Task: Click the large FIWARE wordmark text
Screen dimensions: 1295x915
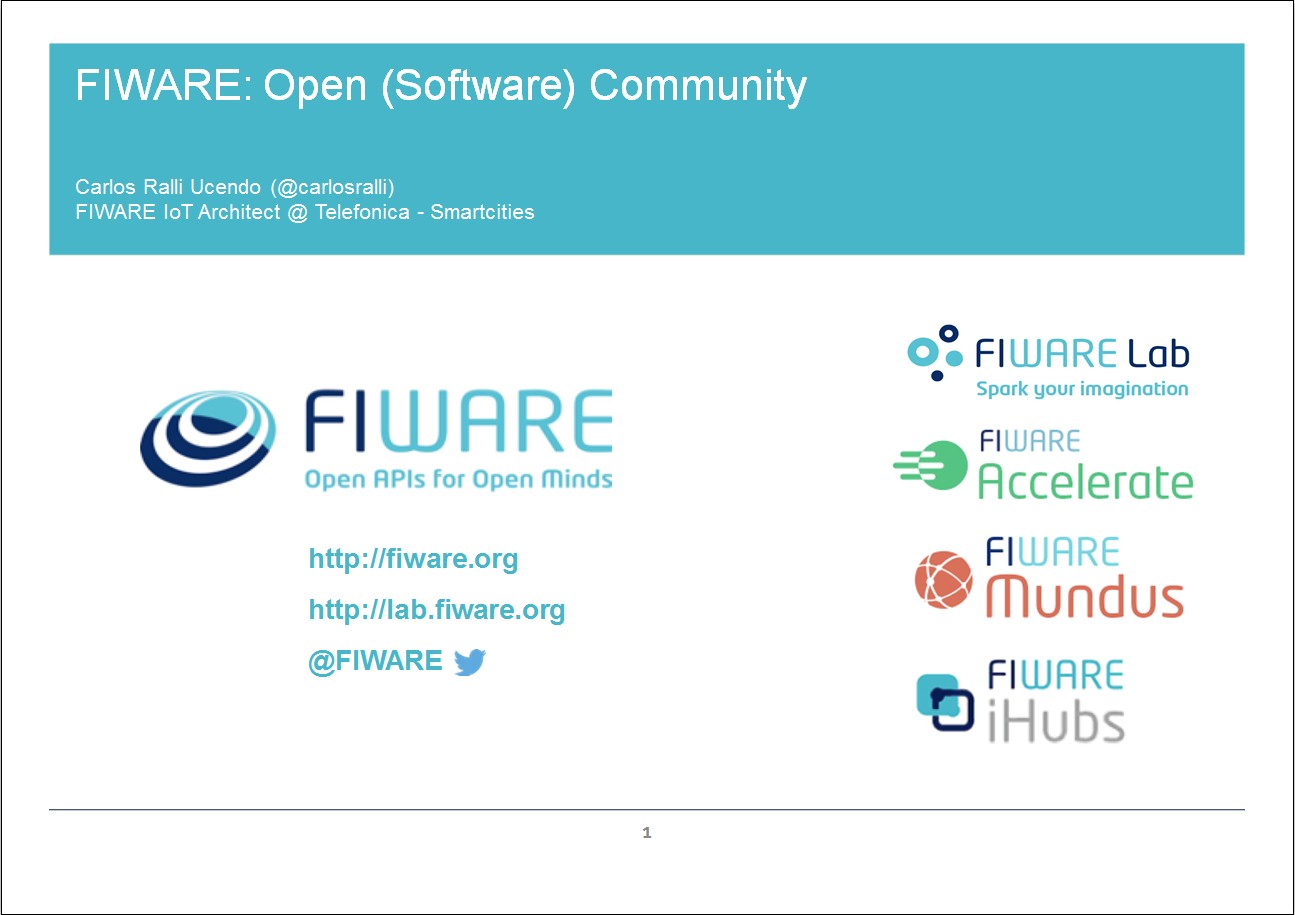Action: (x=458, y=423)
